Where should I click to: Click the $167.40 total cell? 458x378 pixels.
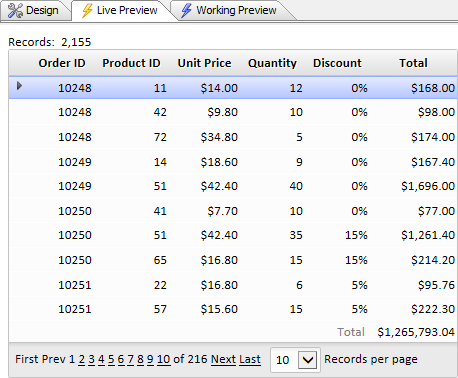tap(433, 162)
